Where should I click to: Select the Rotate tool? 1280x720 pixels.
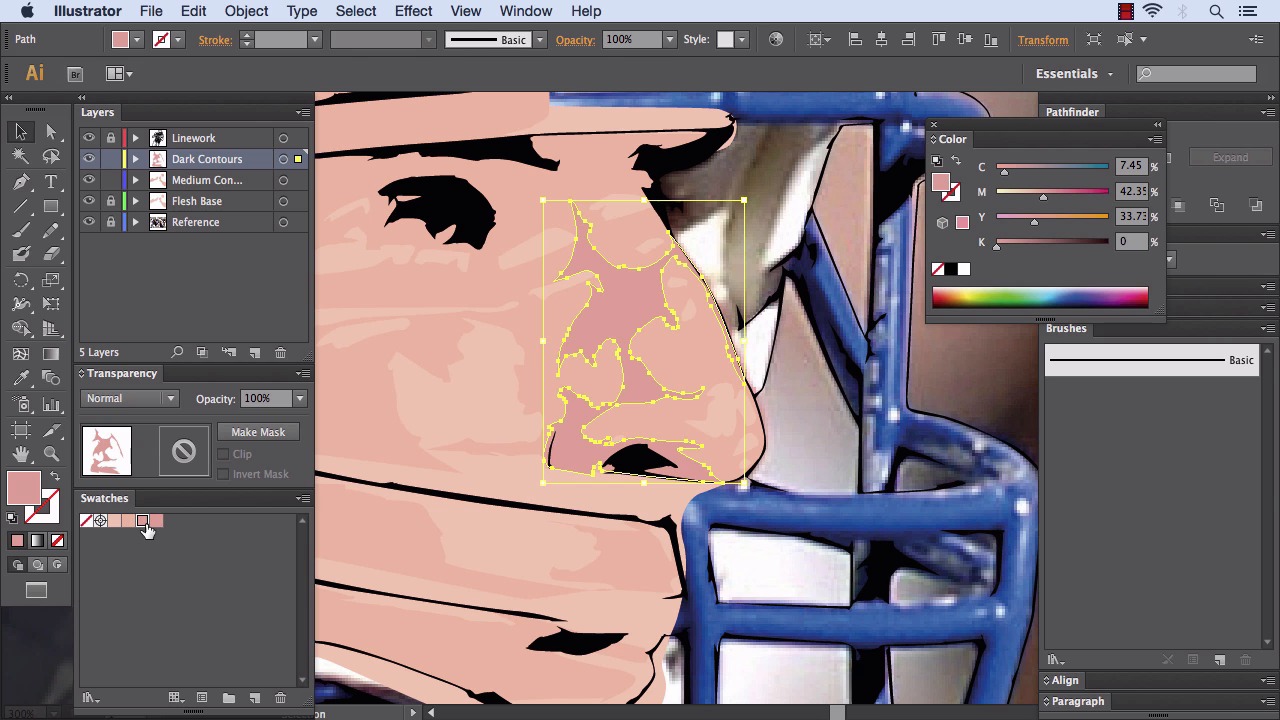21,280
